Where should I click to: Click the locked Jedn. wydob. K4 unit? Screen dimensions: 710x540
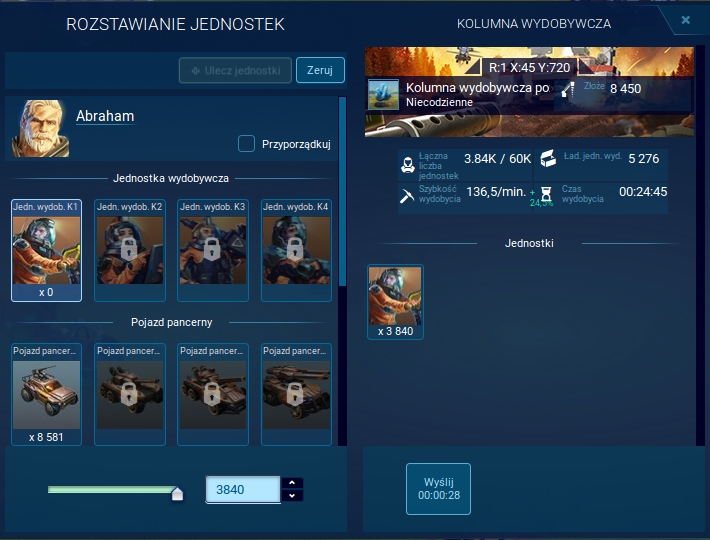click(x=296, y=249)
